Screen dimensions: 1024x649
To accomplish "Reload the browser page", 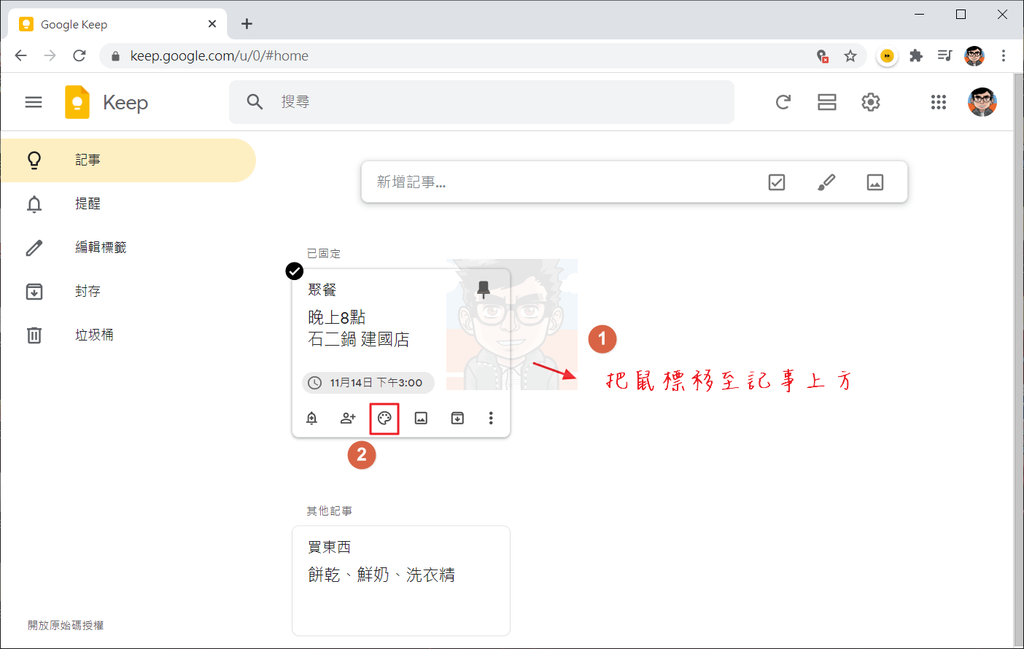I will (x=79, y=55).
